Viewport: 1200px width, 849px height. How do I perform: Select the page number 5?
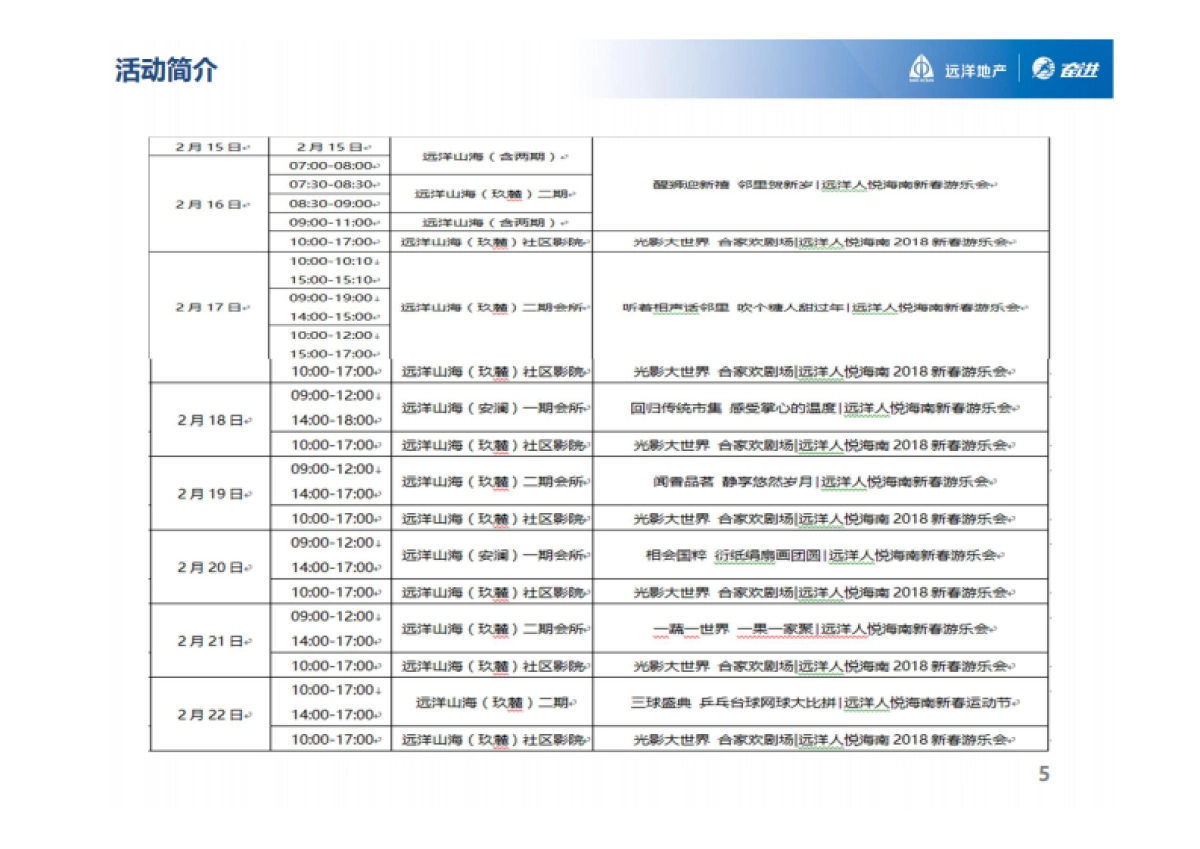coord(1042,772)
